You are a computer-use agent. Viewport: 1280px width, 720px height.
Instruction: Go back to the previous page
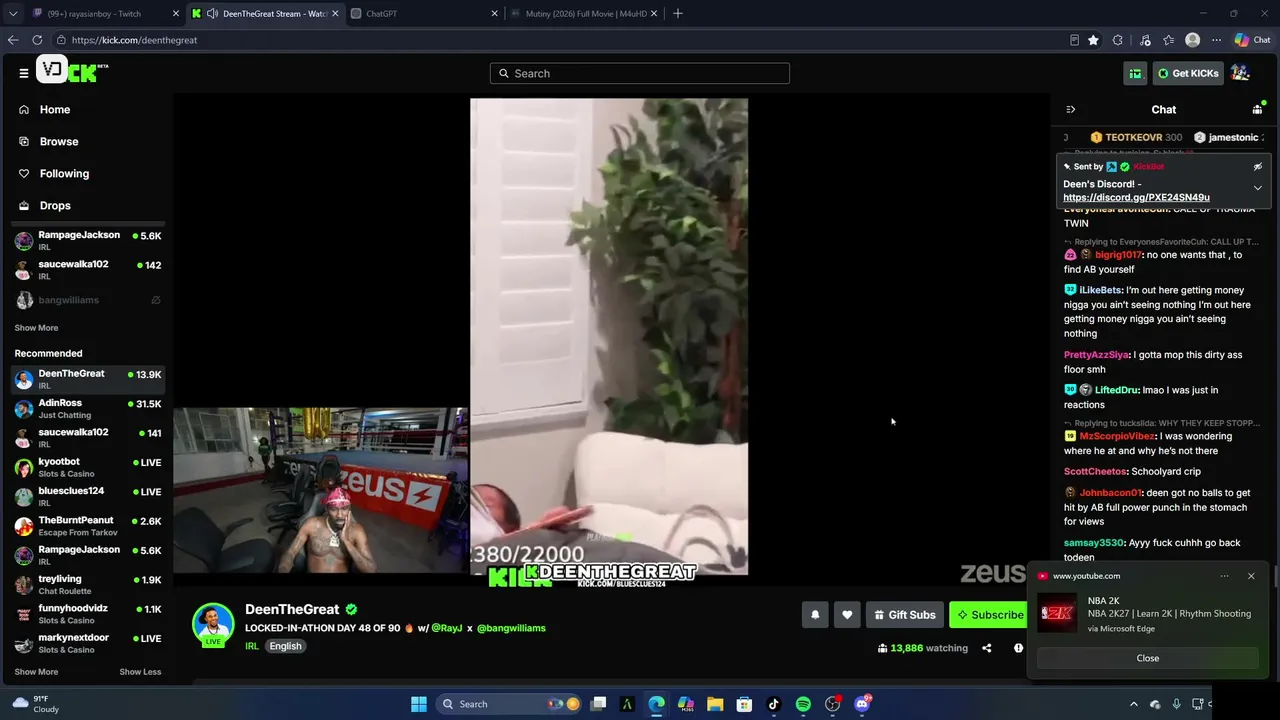pyautogui.click(x=13, y=40)
